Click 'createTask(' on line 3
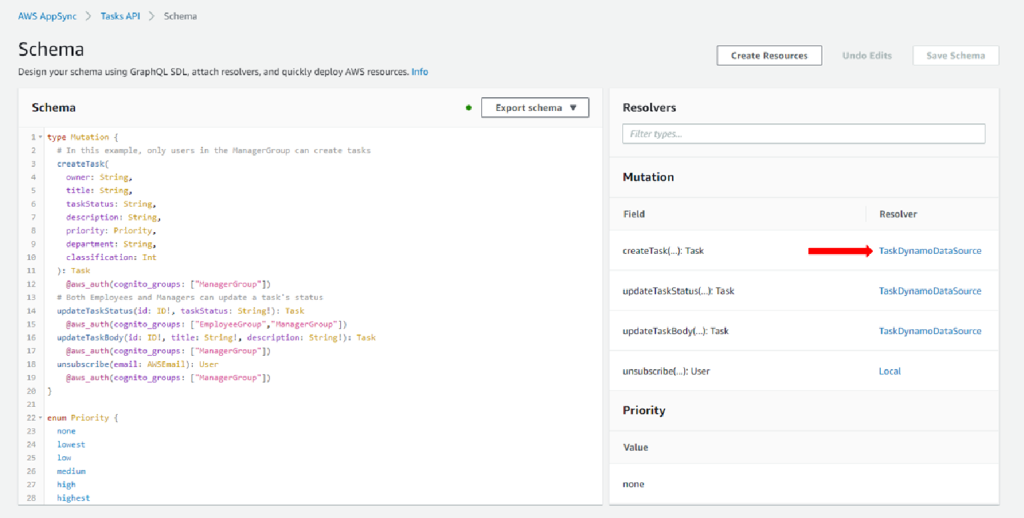The height and width of the screenshot is (518, 1024). pyautogui.click(x=81, y=164)
